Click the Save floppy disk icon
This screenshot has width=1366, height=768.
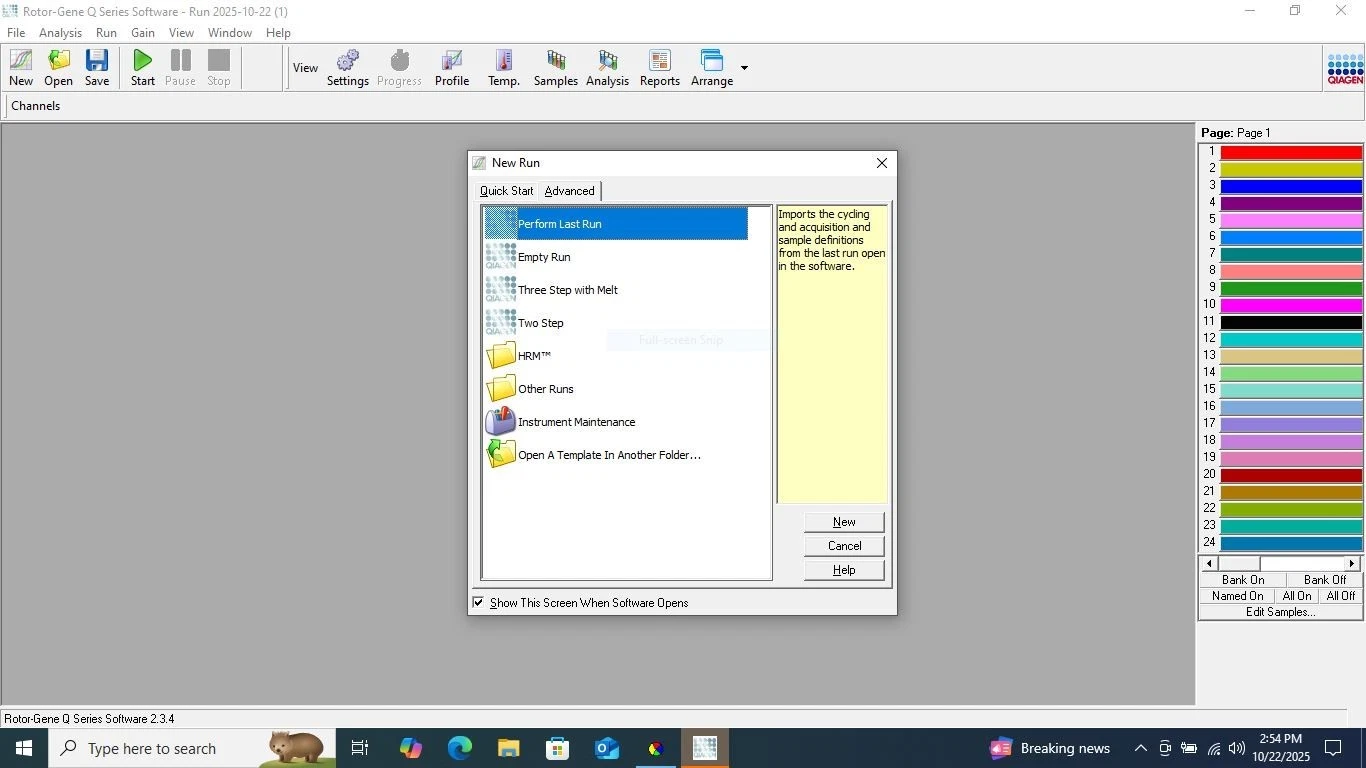[97, 62]
